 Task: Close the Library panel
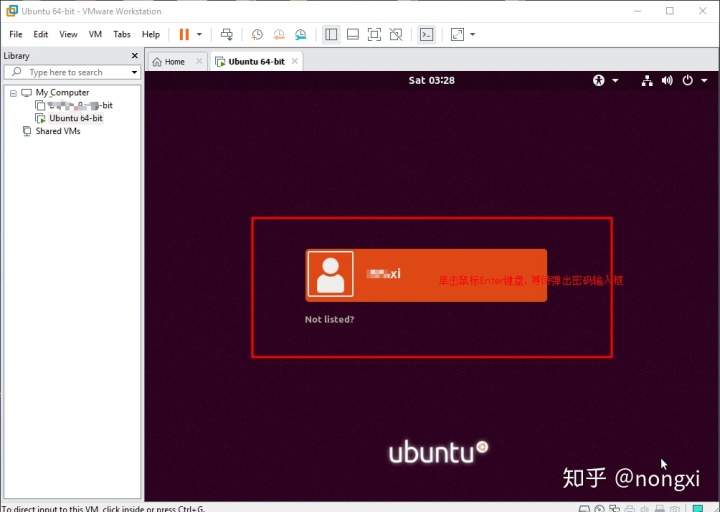135,56
